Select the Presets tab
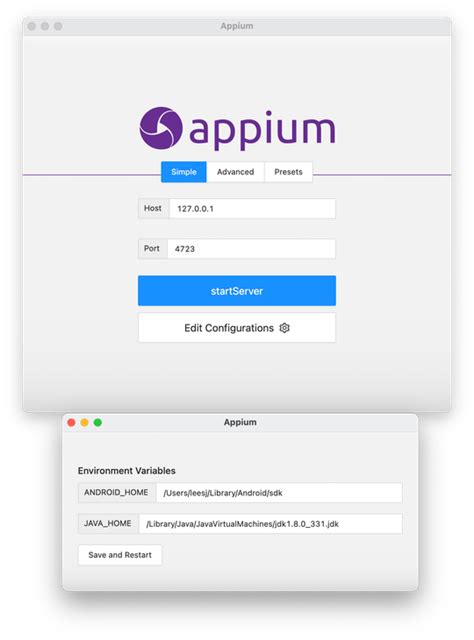This screenshot has width=474, height=640. click(288, 172)
